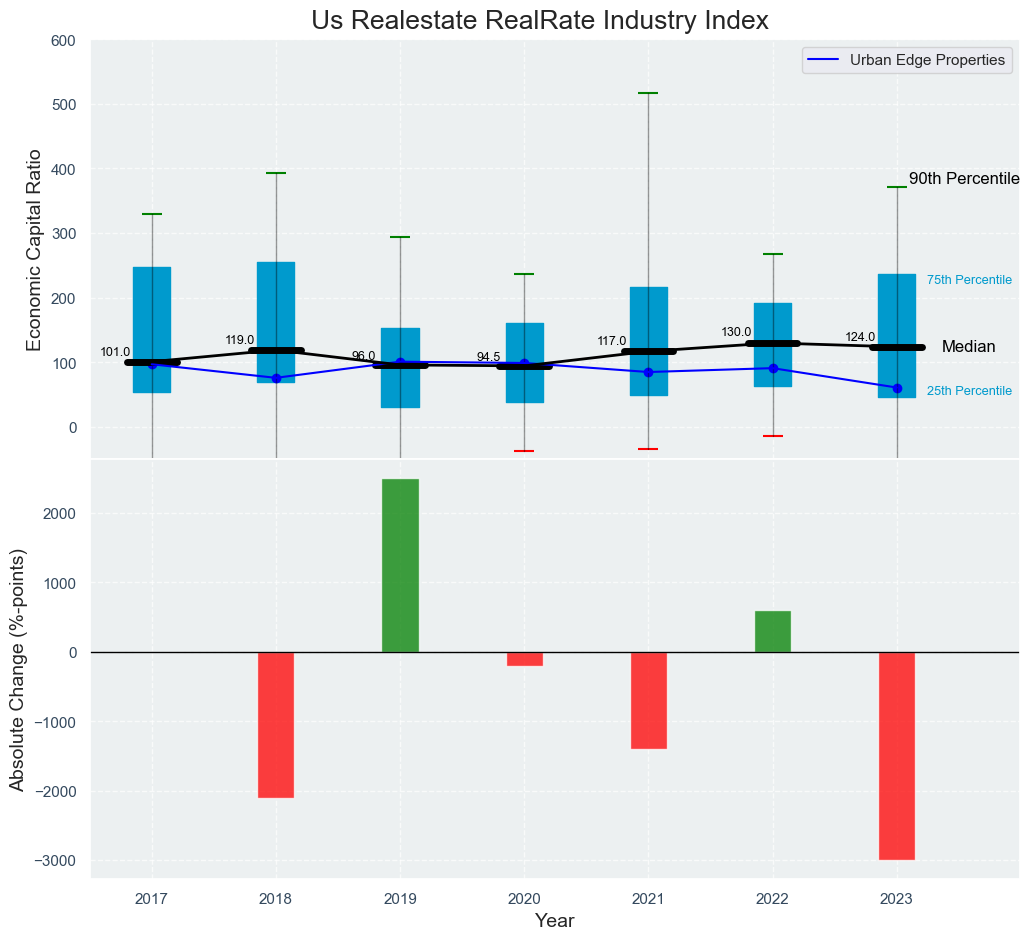Click the 90th Percentile annotation
Viewport: 1030px width, 940px height.
click(x=963, y=179)
